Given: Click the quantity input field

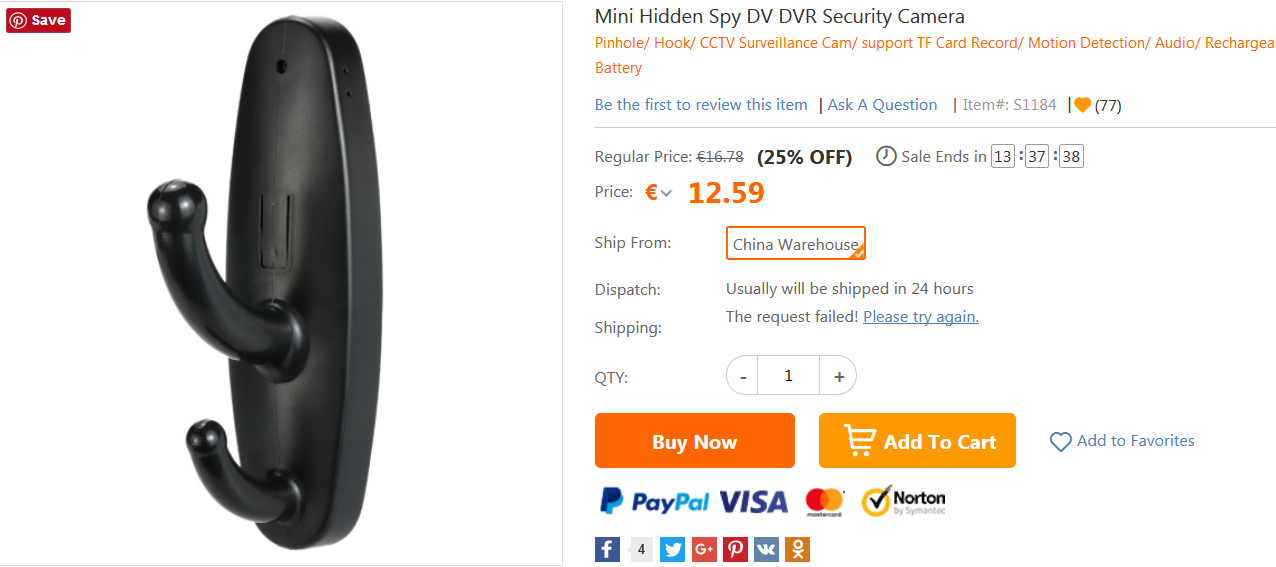Looking at the screenshot, I should (x=788, y=376).
